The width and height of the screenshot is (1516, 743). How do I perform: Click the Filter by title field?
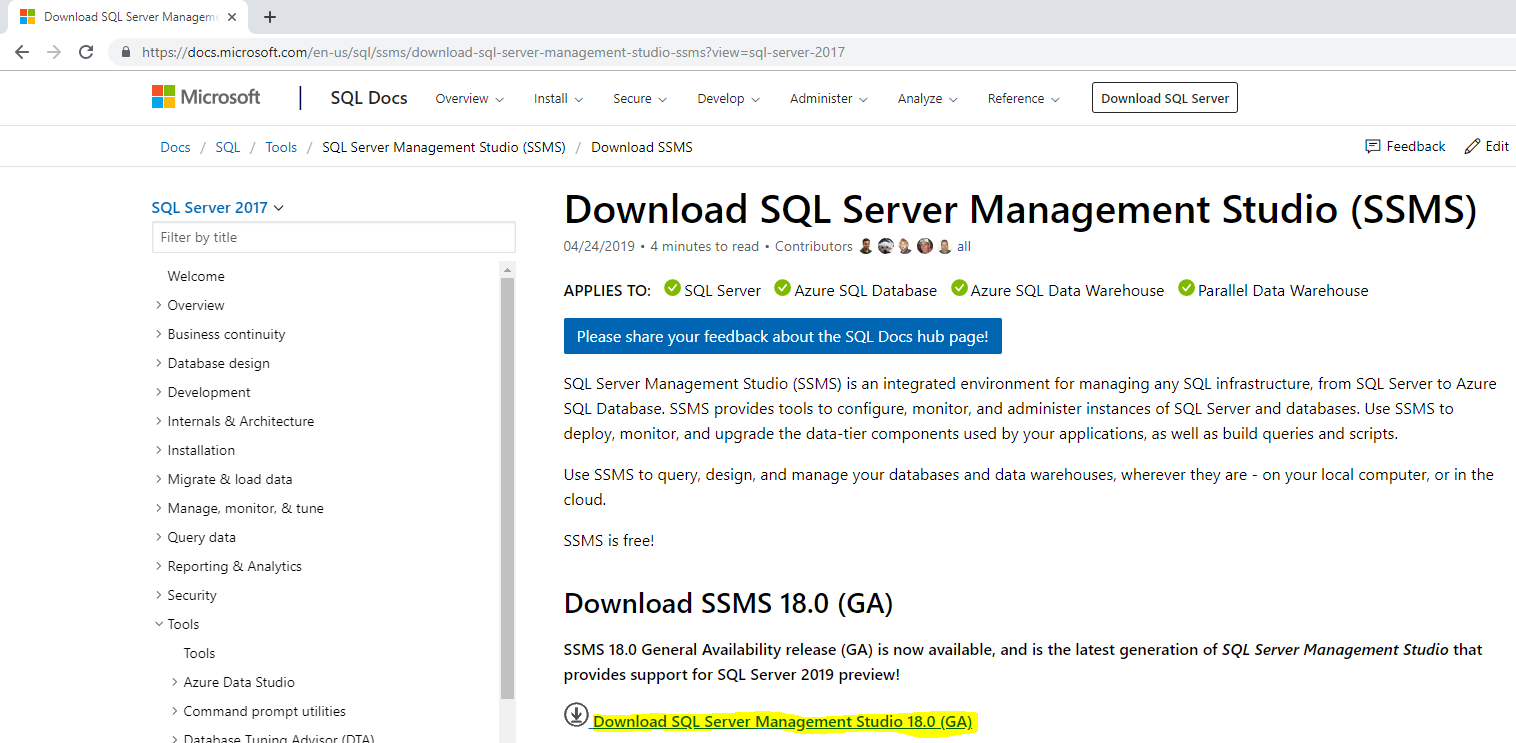click(334, 237)
